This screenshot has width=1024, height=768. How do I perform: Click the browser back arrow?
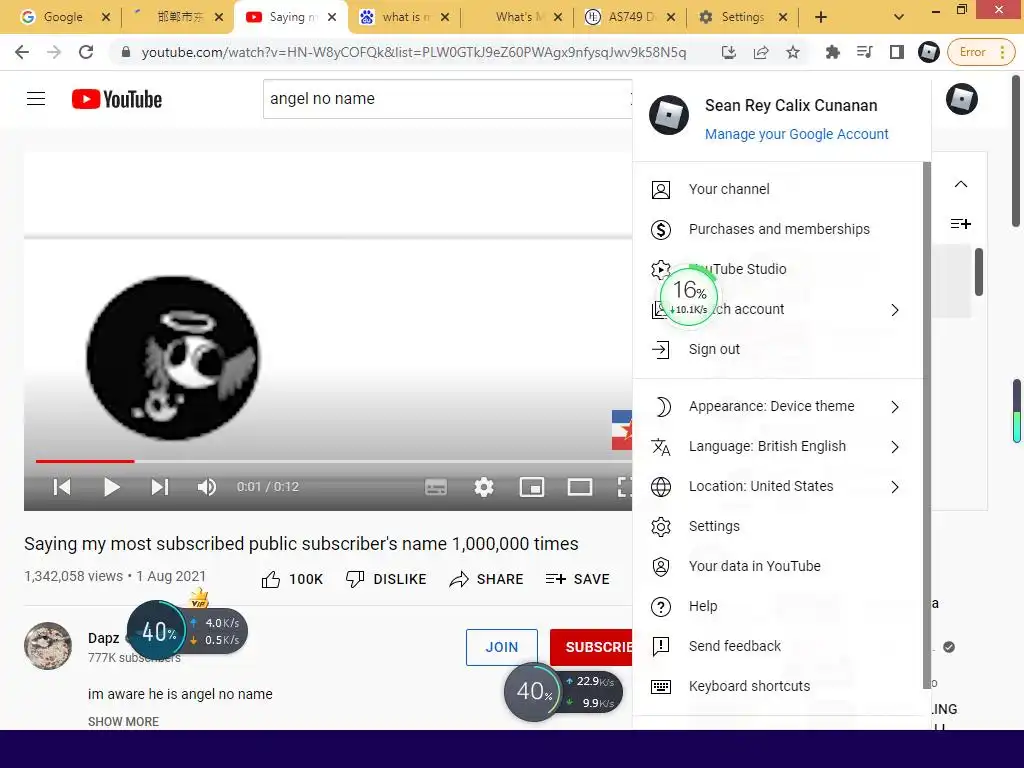point(22,52)
